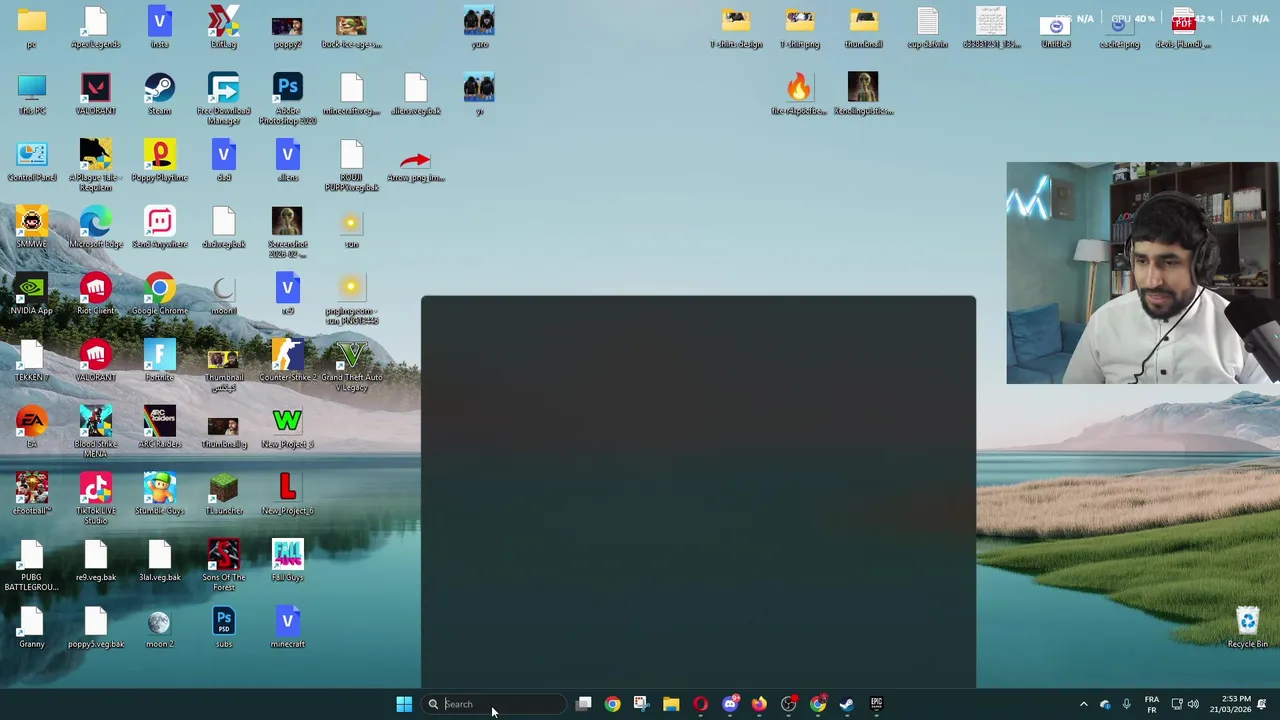Select the Google Chrome desktop shortcut
This screenshot has width=1280, height=720.
[x=159, y=294]
